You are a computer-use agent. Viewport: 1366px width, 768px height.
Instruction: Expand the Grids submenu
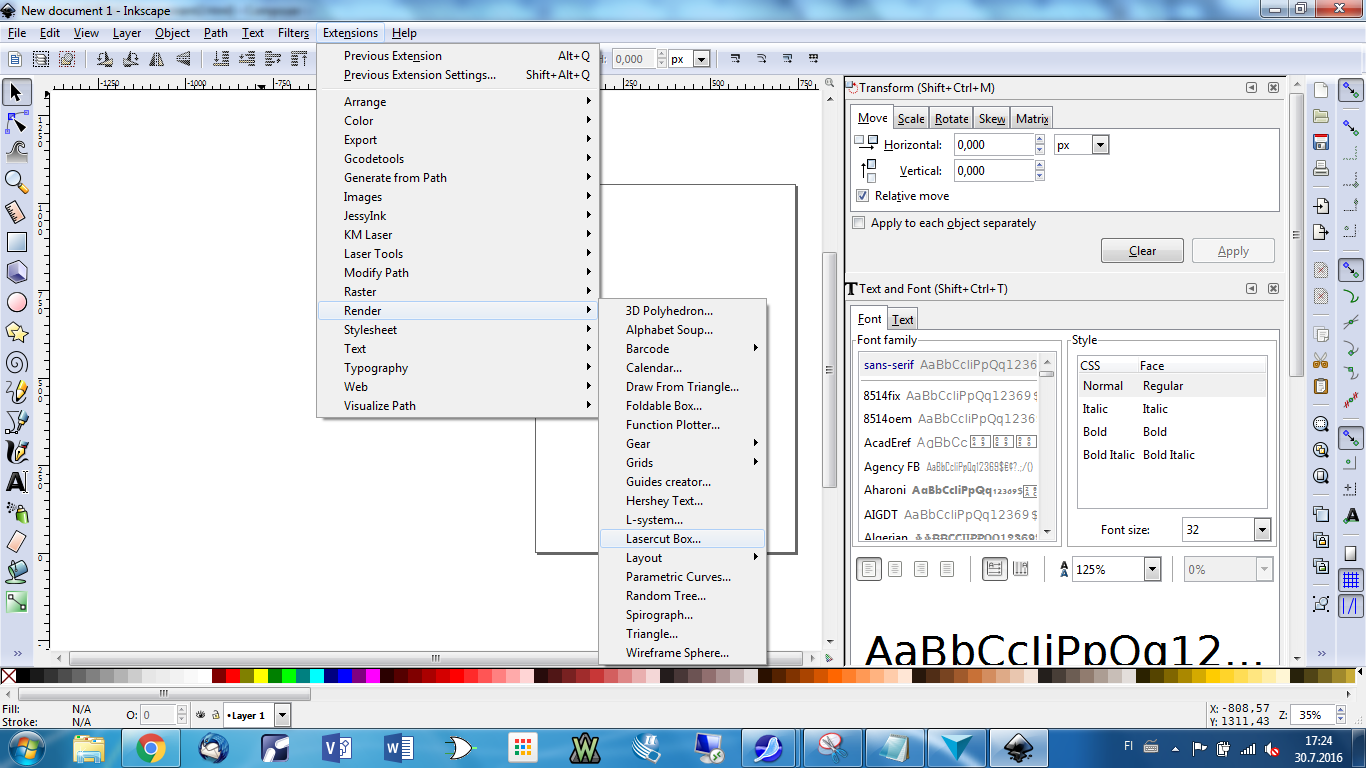pyautogui.click(x=683, y=463)
